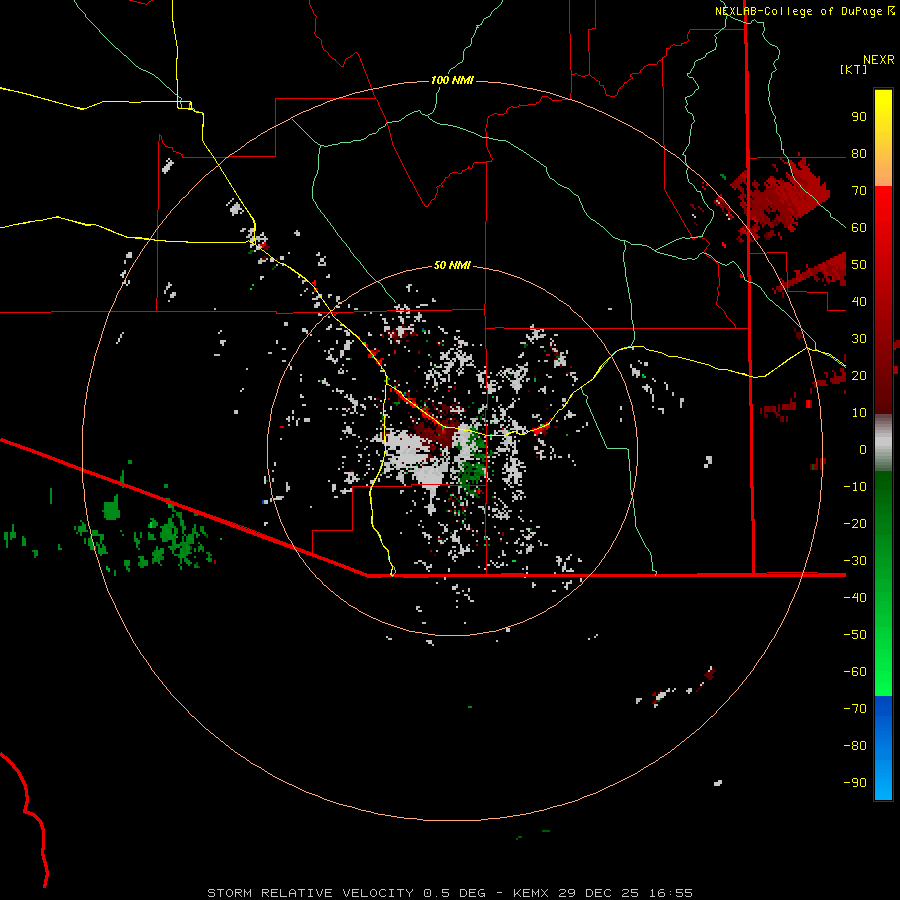Click the gray zero-velocity color bar segment

(x=883, y=443)
